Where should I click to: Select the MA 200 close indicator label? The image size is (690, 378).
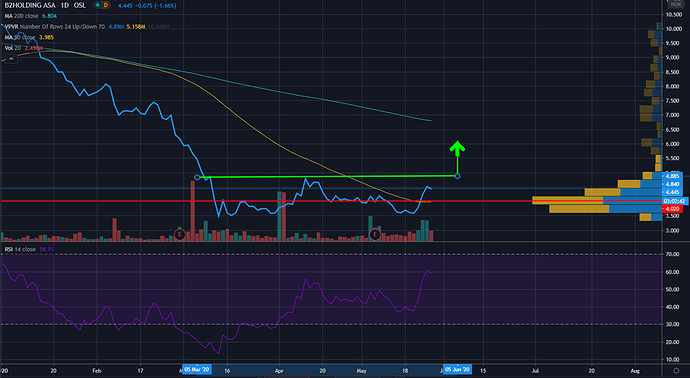point(22,16)
